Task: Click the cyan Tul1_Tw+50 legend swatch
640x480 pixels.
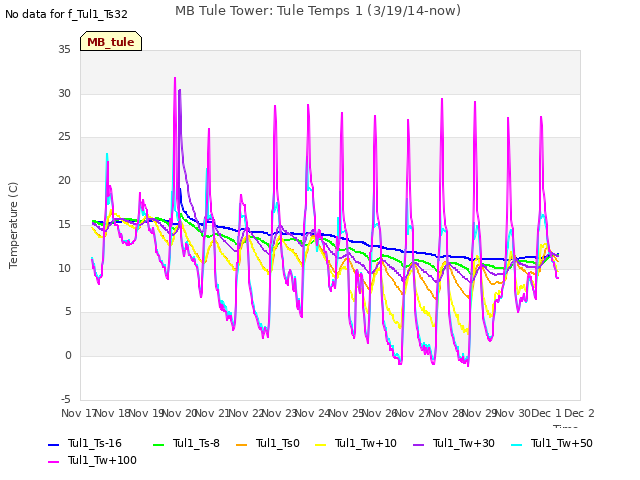Action: click(517, 444)
